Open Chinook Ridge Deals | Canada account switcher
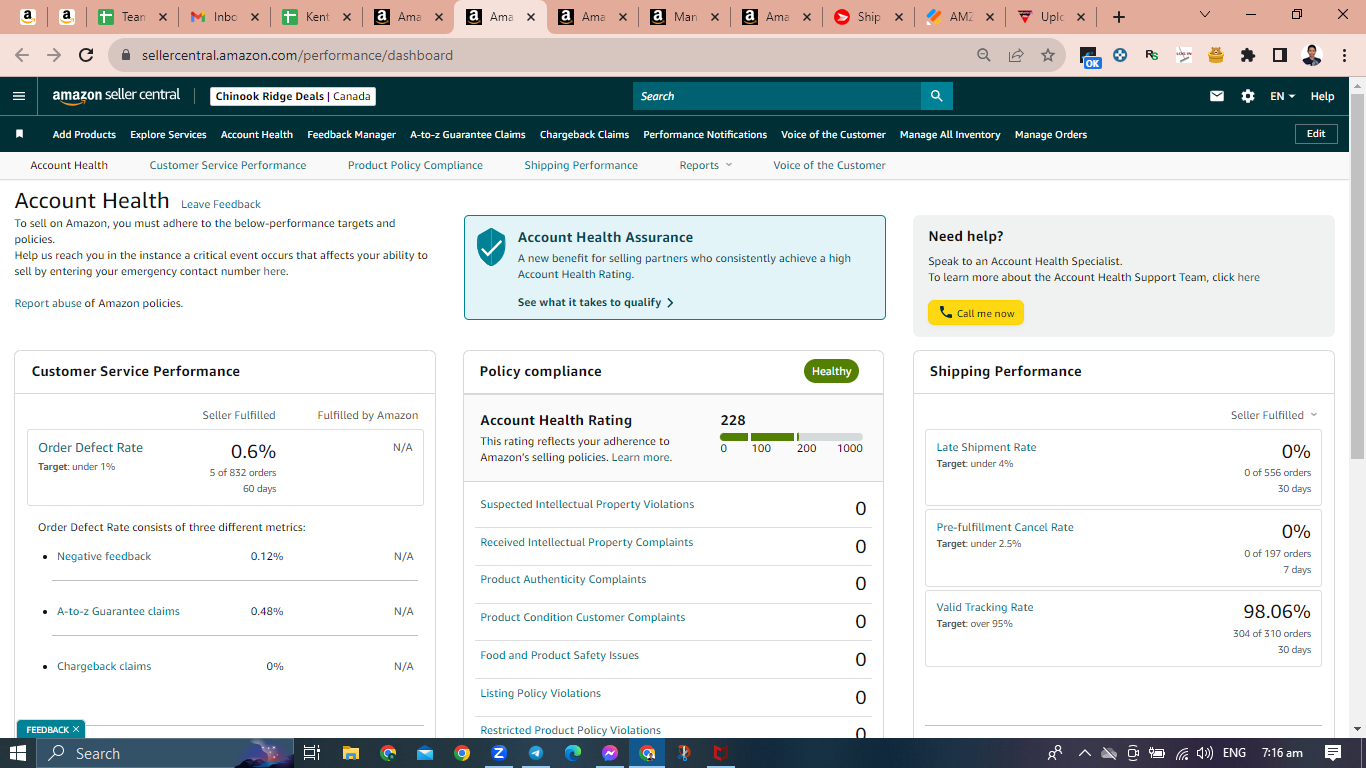This screenshot has width=1366, height=768. click(293, 96)
